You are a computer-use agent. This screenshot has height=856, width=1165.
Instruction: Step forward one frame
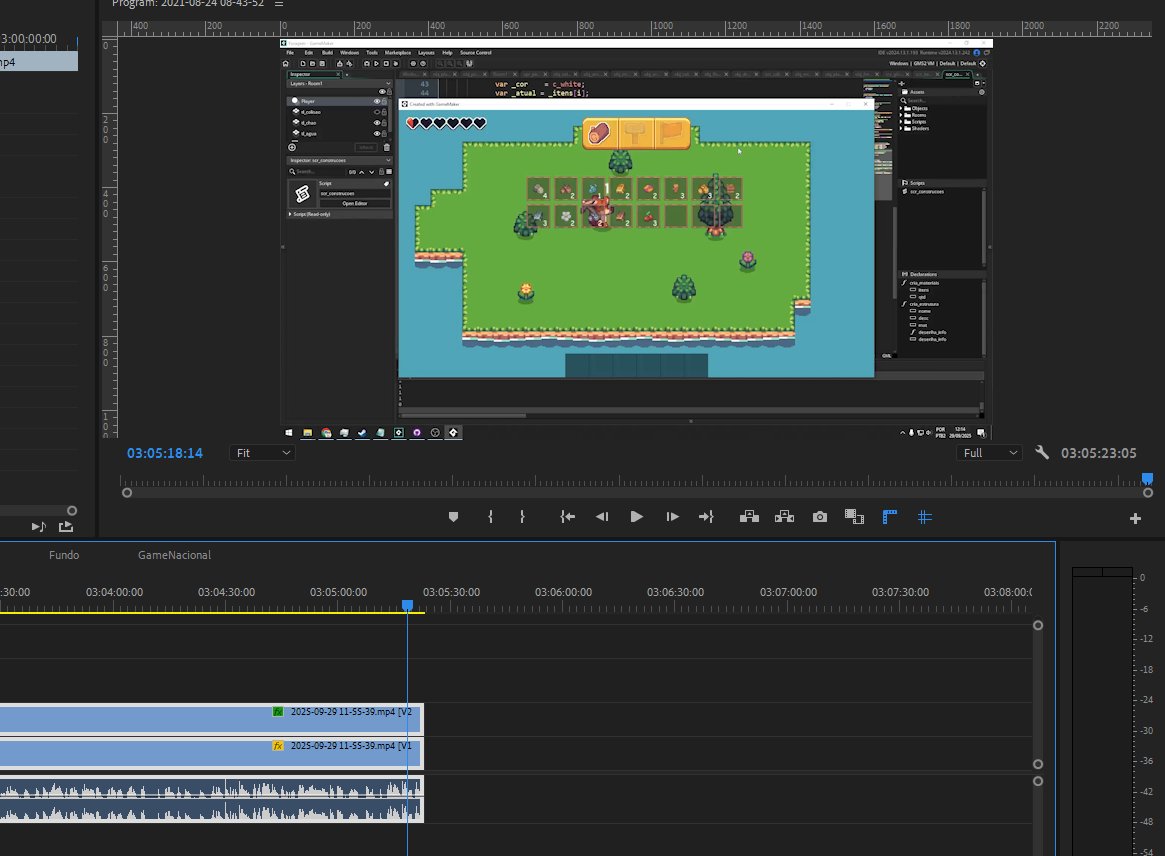click(x=672, y=516)
